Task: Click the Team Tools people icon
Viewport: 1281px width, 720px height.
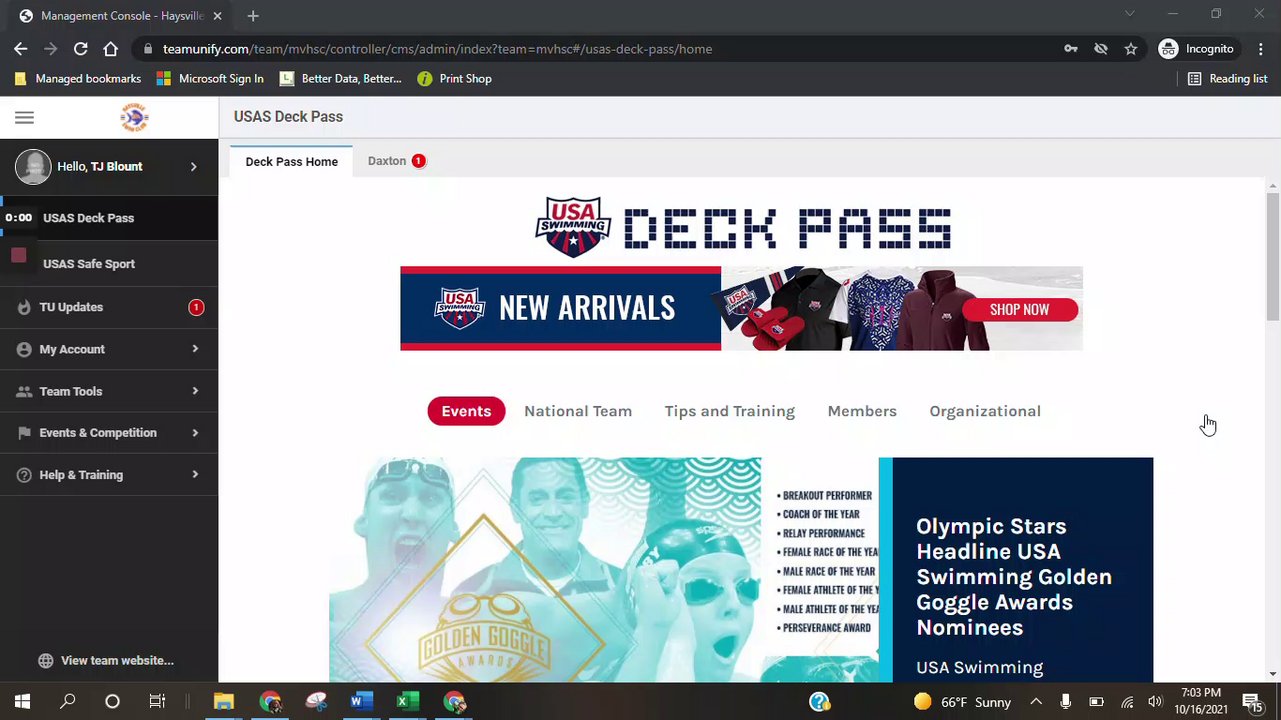Action: [24, 391]
